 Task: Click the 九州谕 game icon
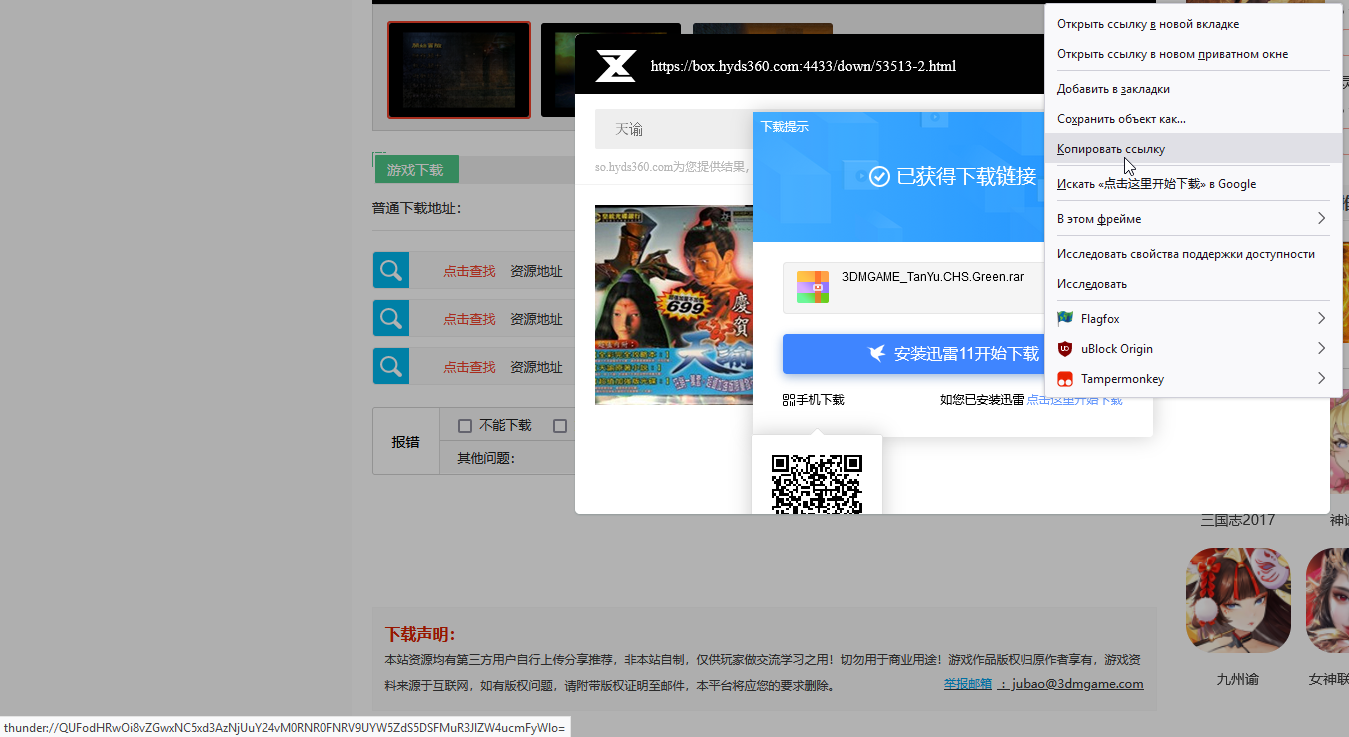click(1238, 600)
